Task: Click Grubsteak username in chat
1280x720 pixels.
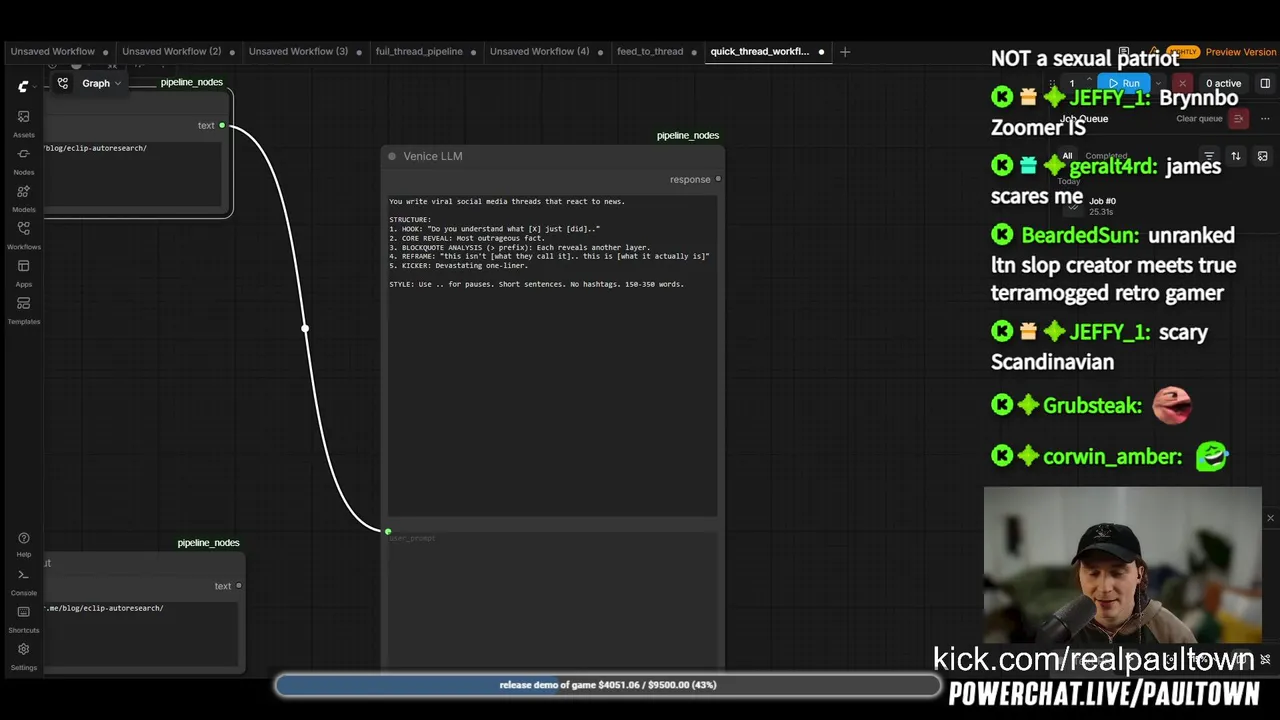Action: coord(1092,406)
